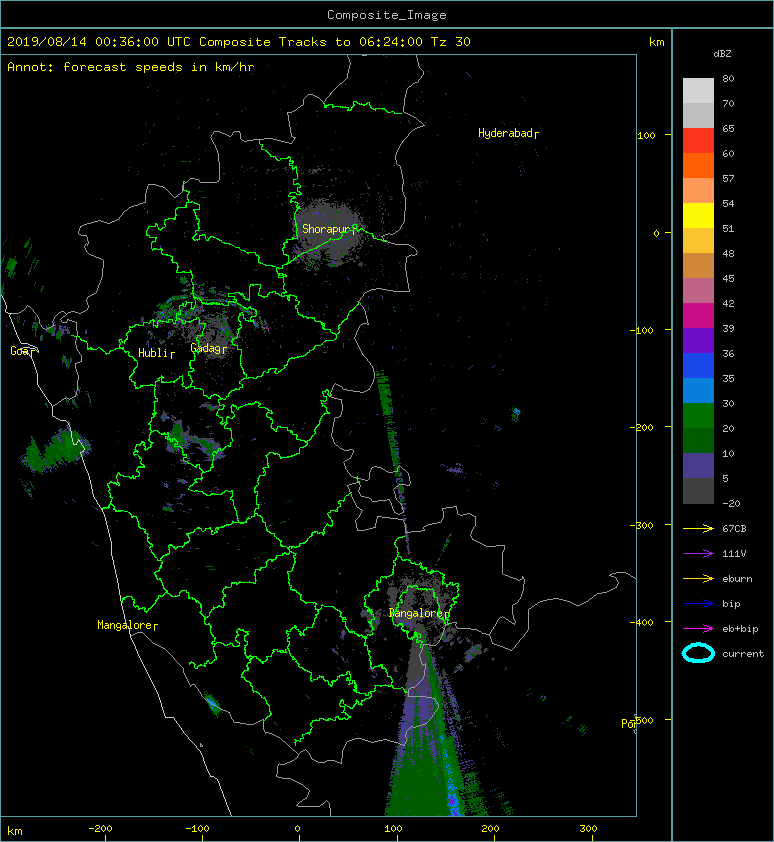The image size is (774, 842).
Task: Click the blue bip arrow legend icon
Action: [698, 604]
